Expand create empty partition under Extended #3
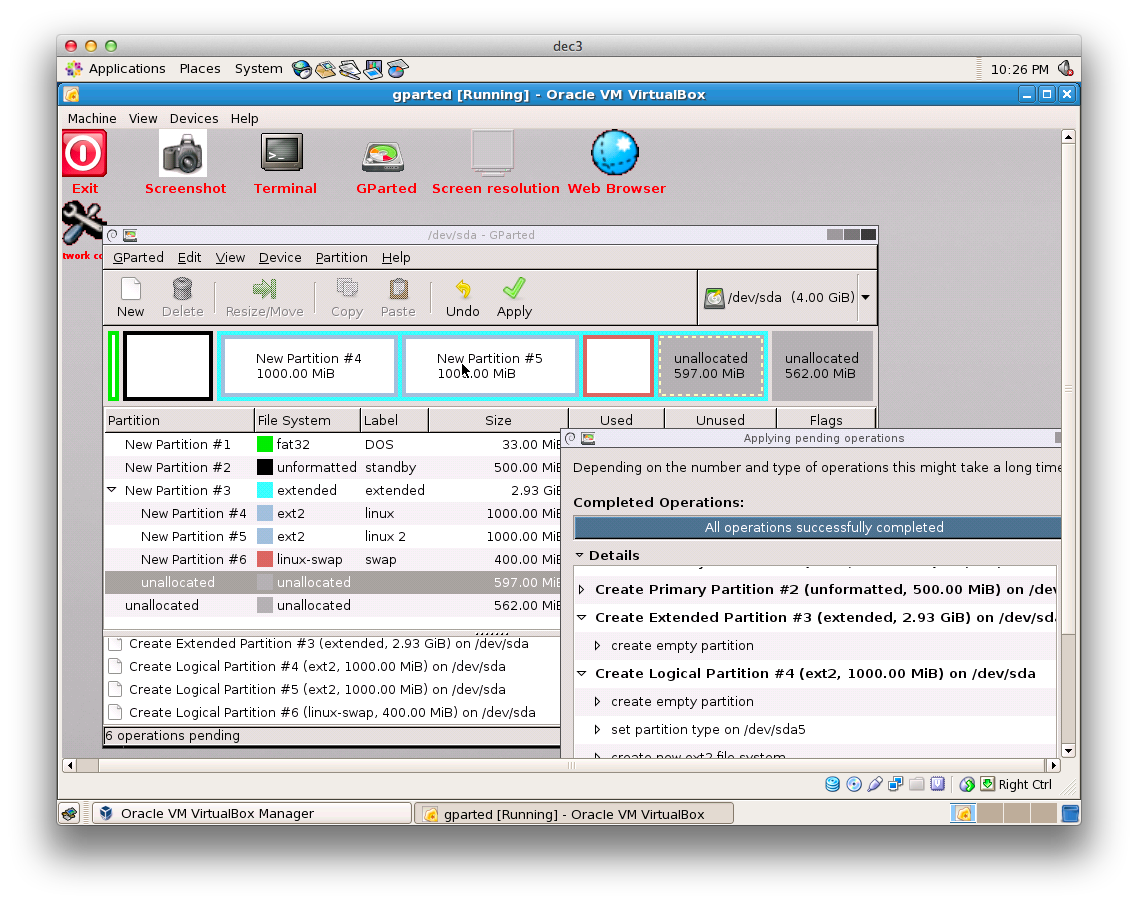Viewport: 1138px width, 904px height. pos(597,646)
